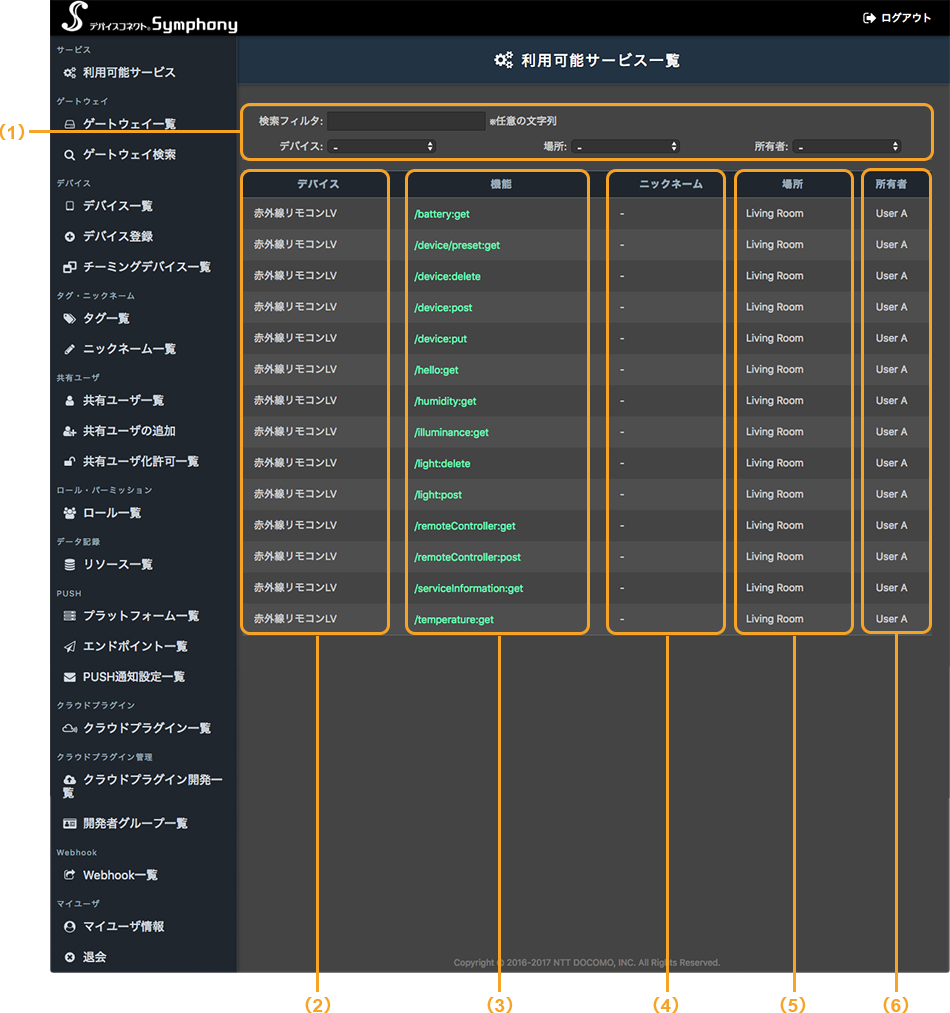This screenshot has height=1013, width=950.
Task: Open デバイス一覧 menu entry
Action: pyautogui.click(x=118, y=205)
